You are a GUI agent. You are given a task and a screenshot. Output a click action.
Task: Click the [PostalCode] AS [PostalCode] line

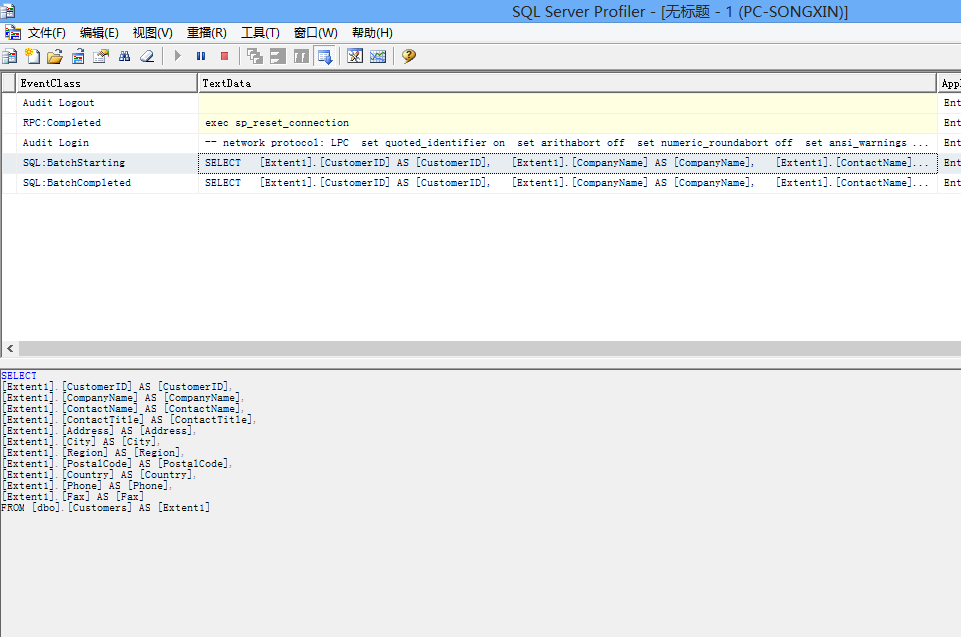point(117,464)
